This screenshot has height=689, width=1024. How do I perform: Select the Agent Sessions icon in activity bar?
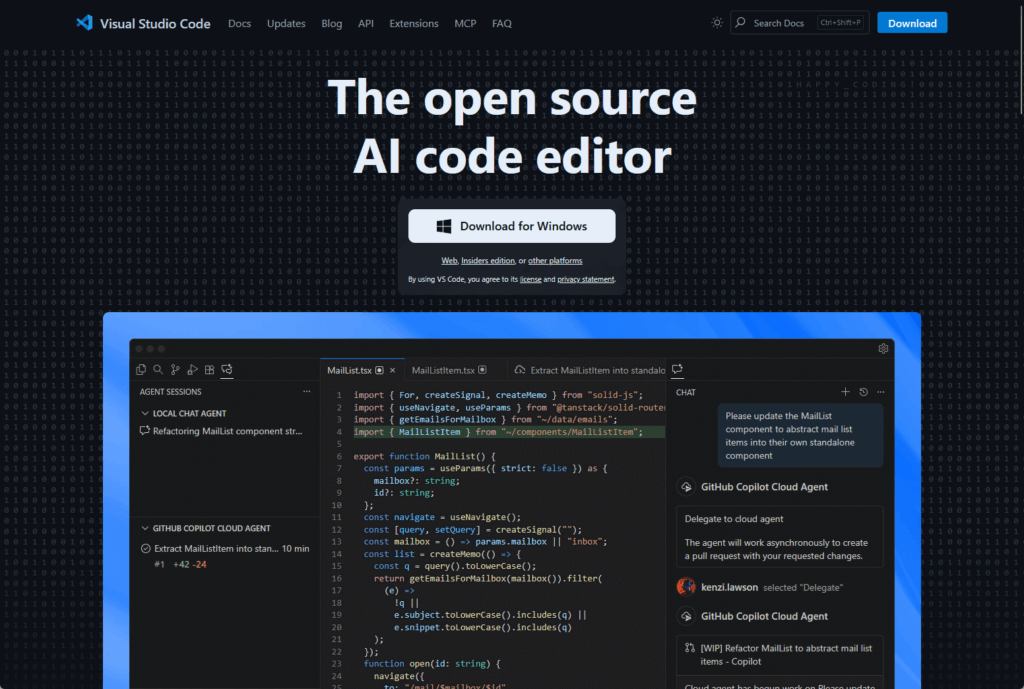click(227, 370)
